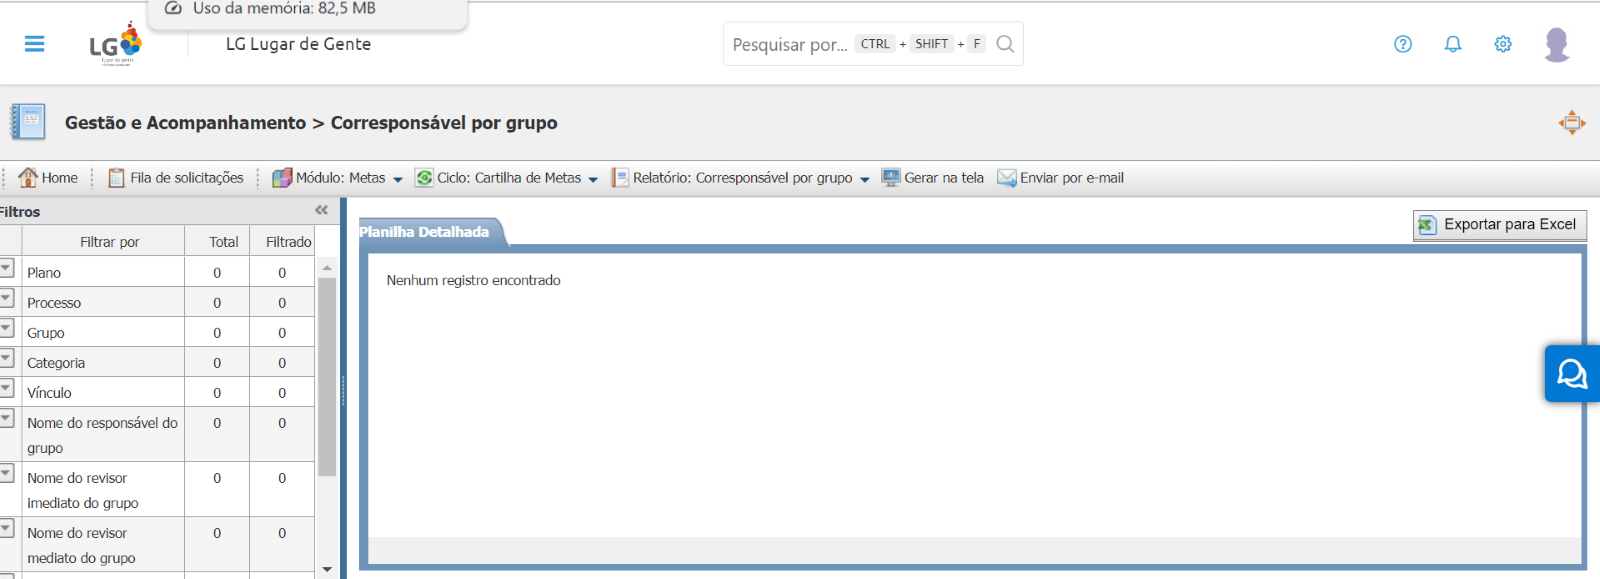Click the orange expand arrows icon
Viewport: 1600px width, 579px height.
pos(1572,122)
